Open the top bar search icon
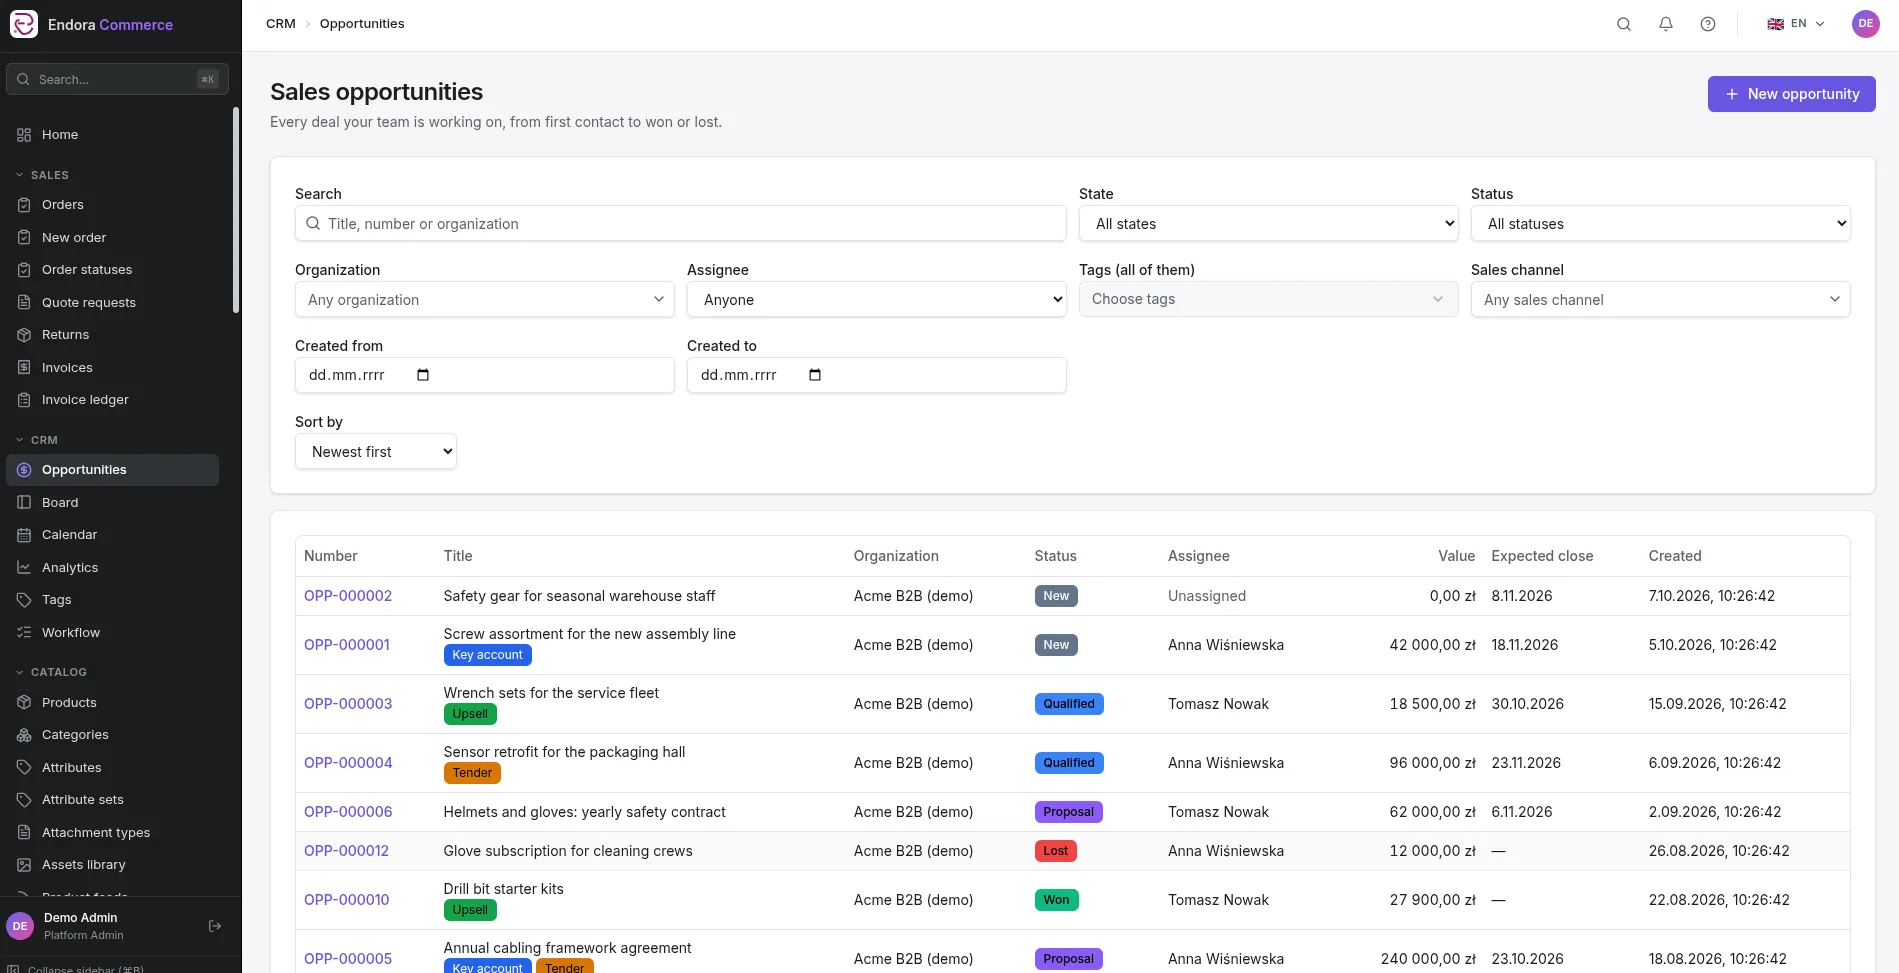 [x=1624, y=24]
